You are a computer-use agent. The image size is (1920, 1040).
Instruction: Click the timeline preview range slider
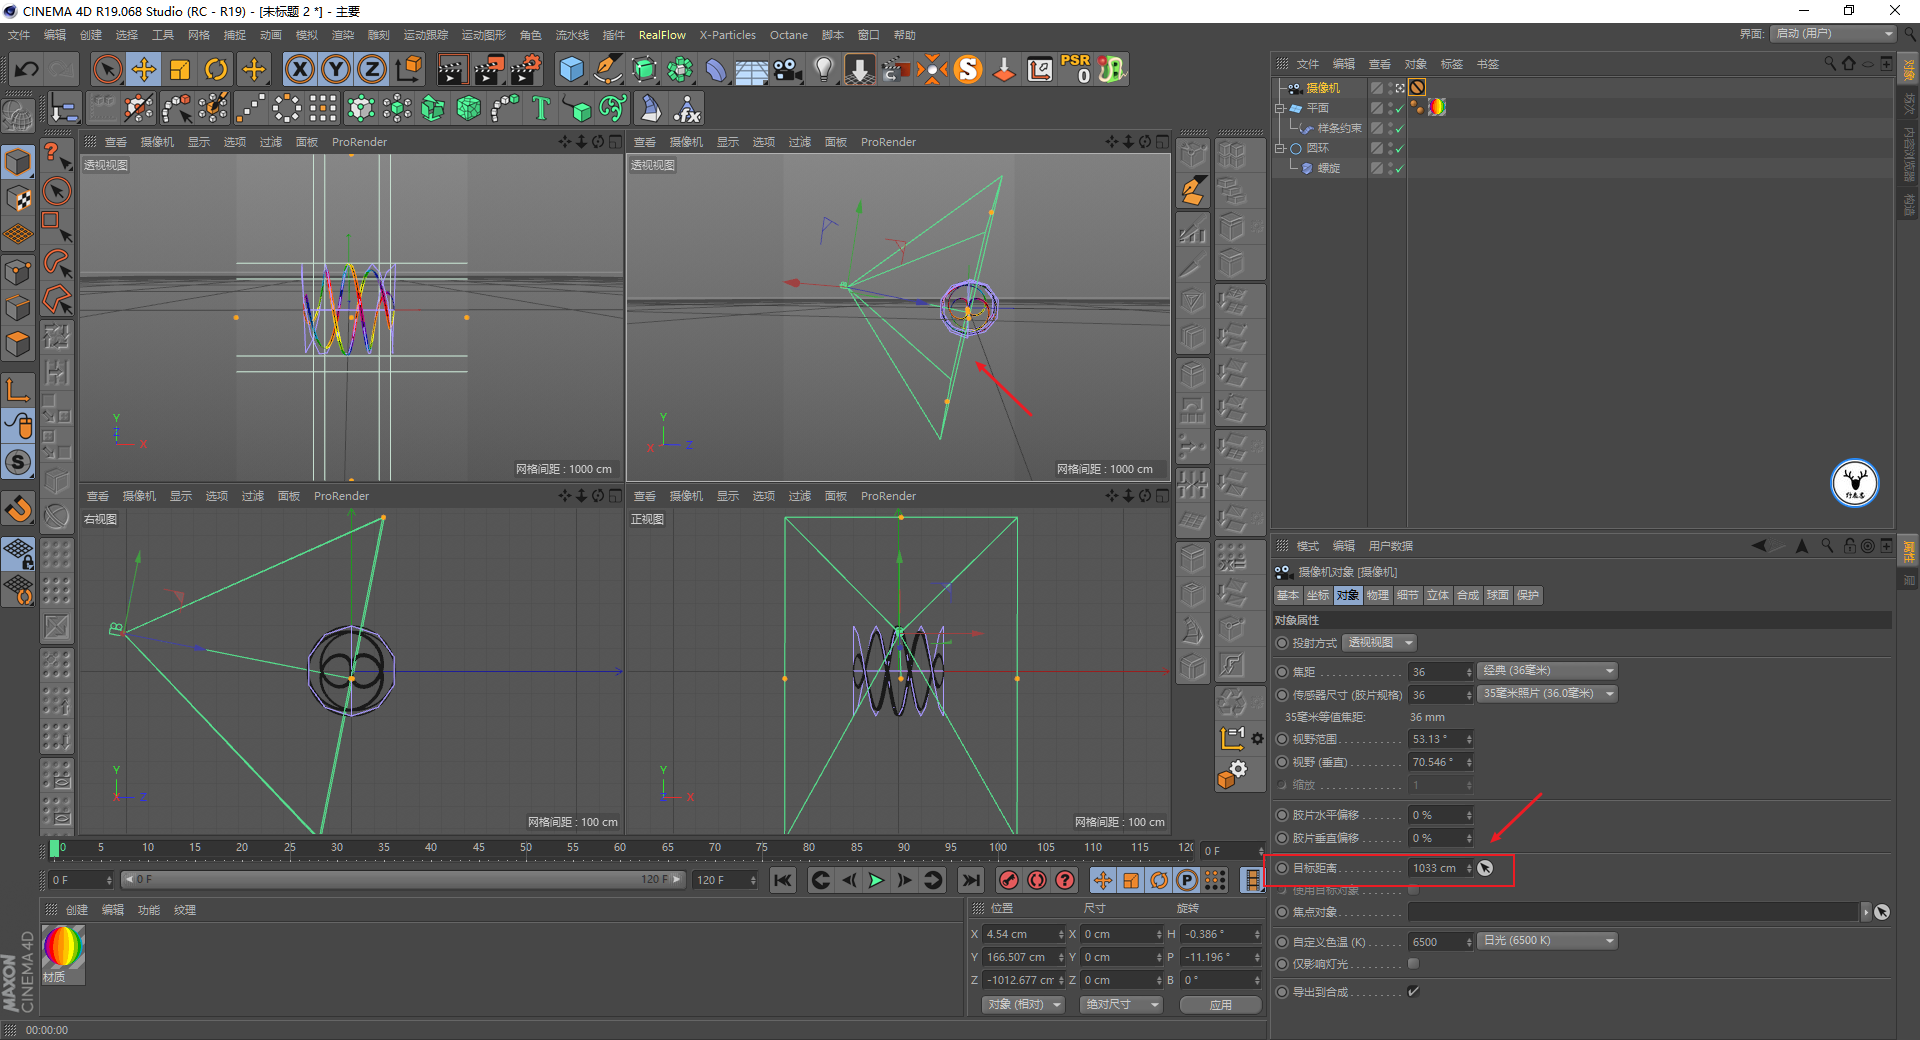(402, 880)
